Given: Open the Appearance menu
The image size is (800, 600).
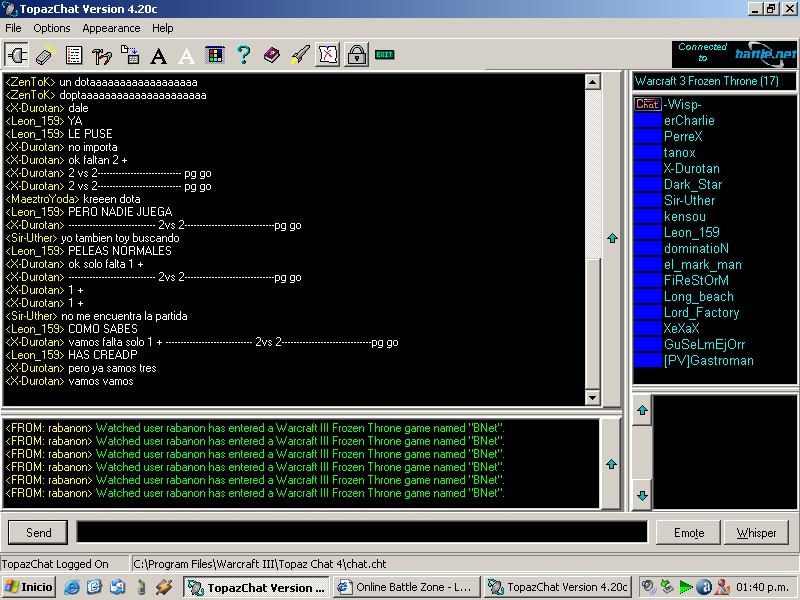Looking at the screenshot, I should (111, 28).
